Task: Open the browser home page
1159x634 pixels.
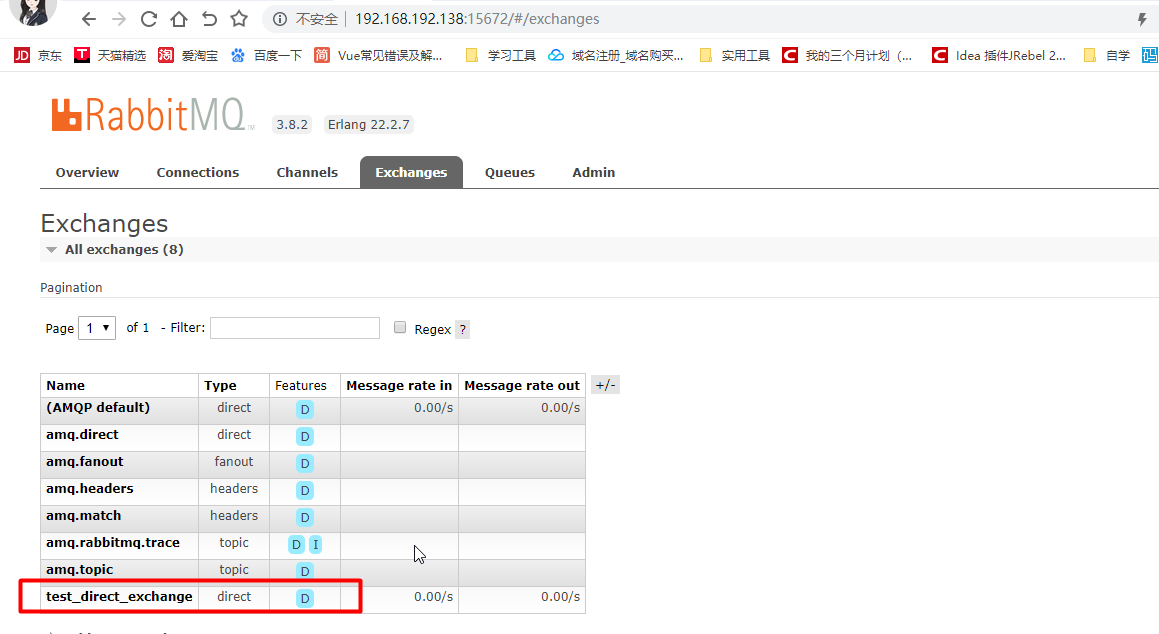Action: (x=179, y=19)
